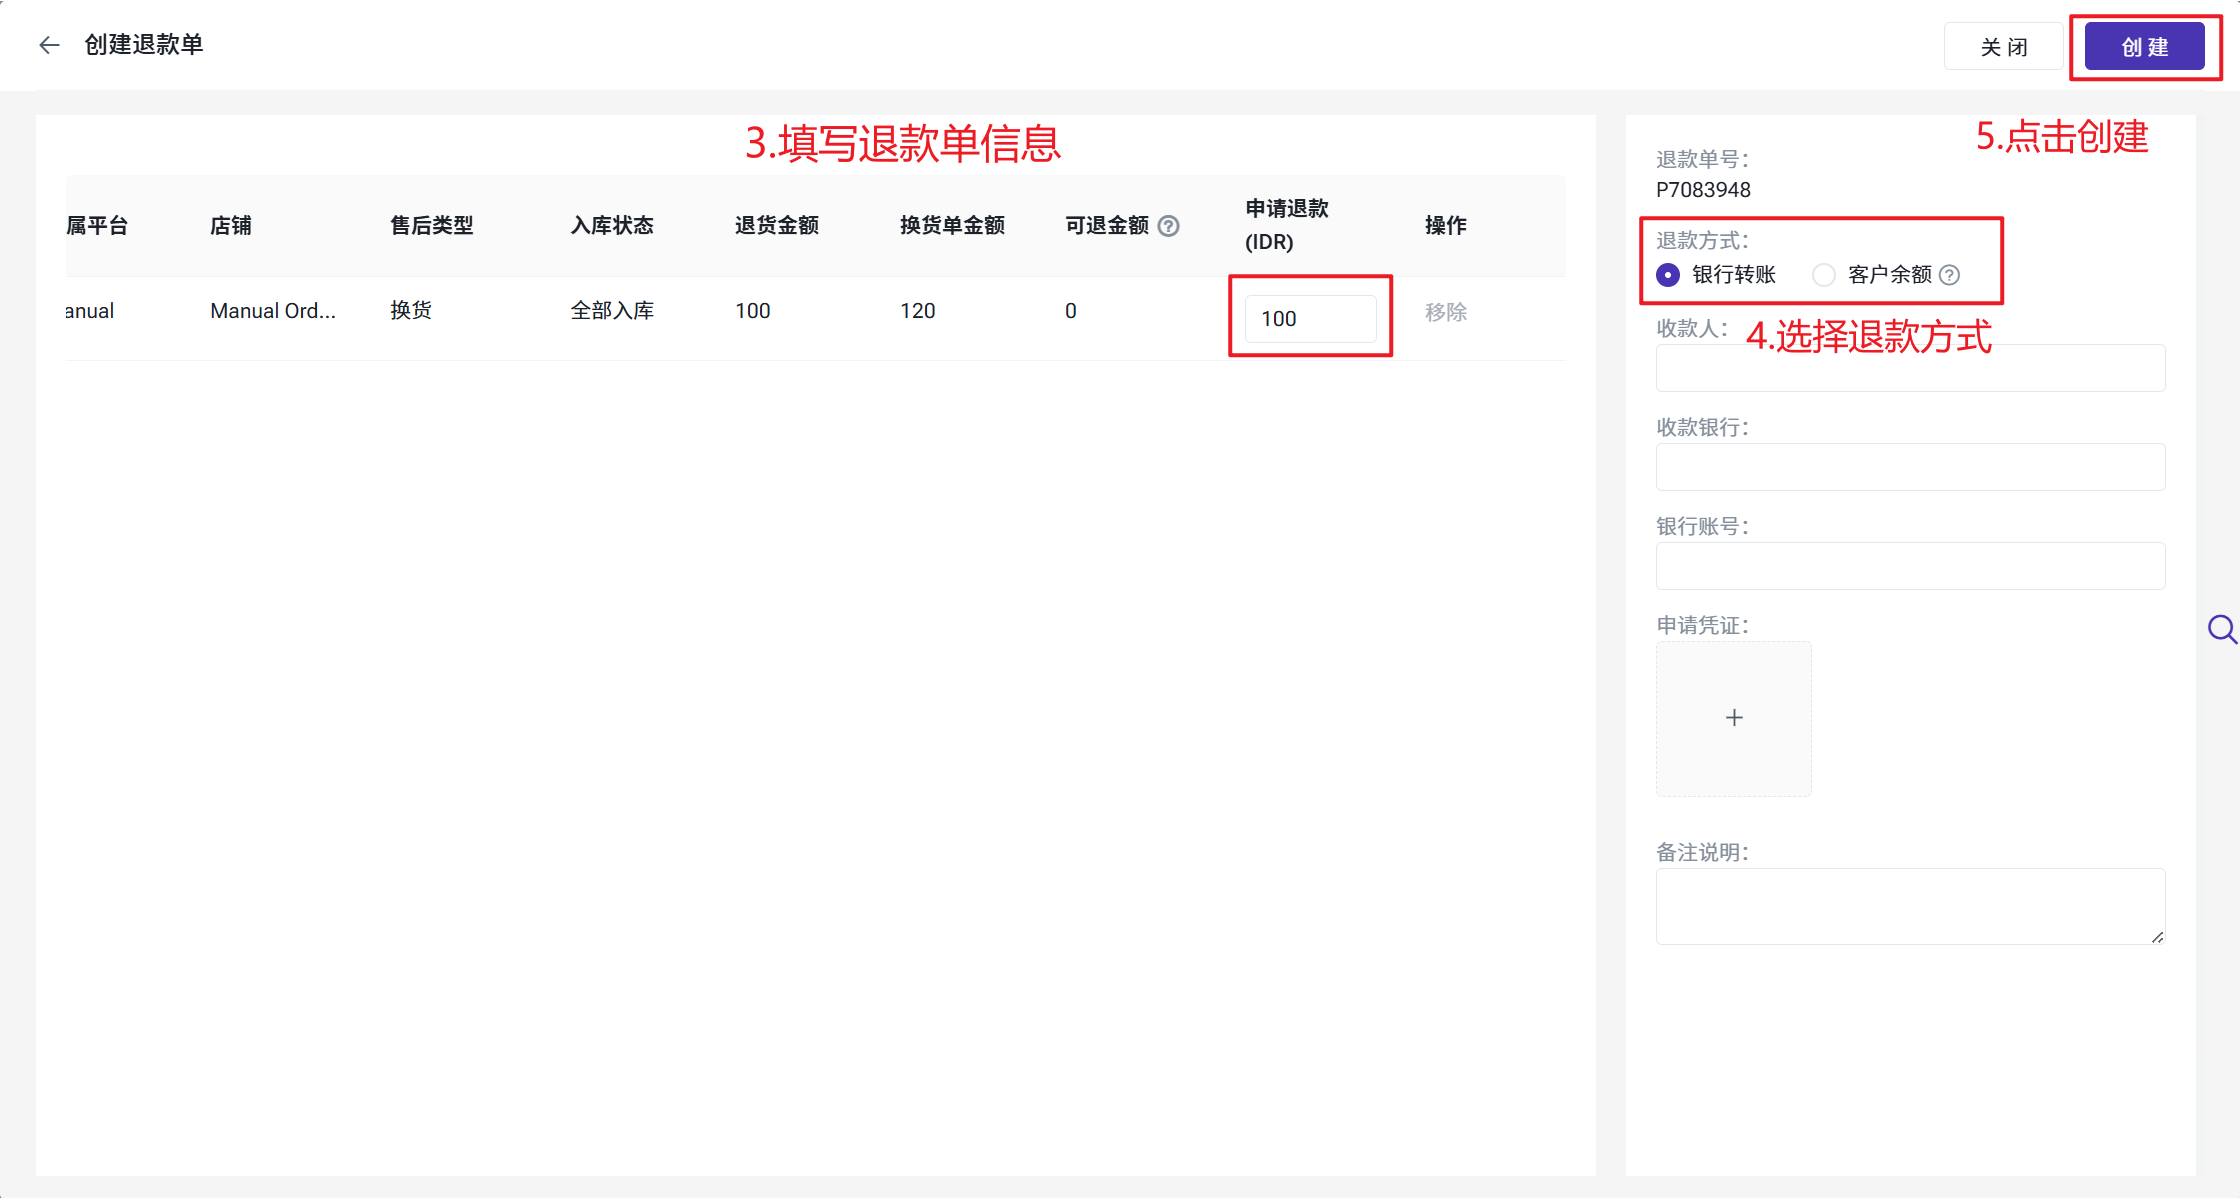This screenshot has height=1198, width=2240.
Task: Click the Manual Ord... store cell
Action: coord(273,311)
